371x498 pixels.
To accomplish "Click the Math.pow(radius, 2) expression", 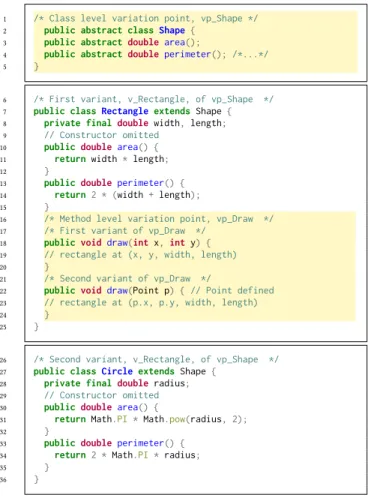I will point(195,419).
